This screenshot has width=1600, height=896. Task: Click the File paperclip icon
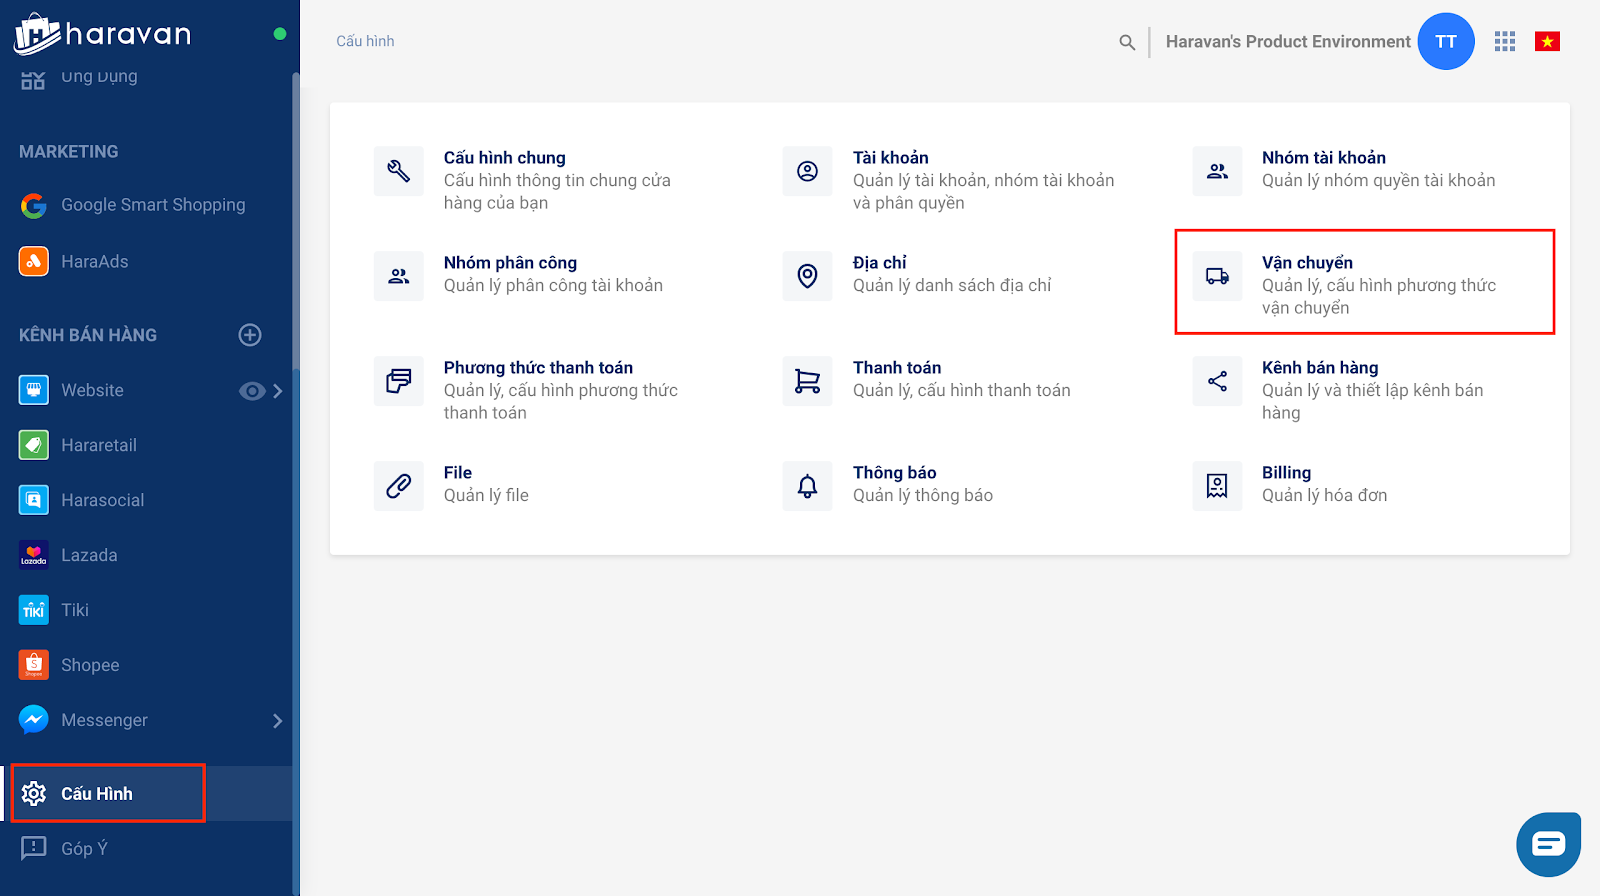click(x=398, y=486)
